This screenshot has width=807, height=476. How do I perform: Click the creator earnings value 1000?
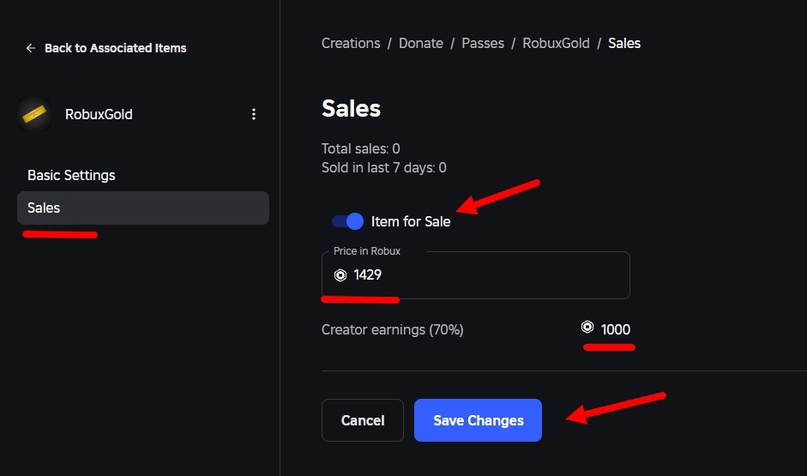click(616, 330)
